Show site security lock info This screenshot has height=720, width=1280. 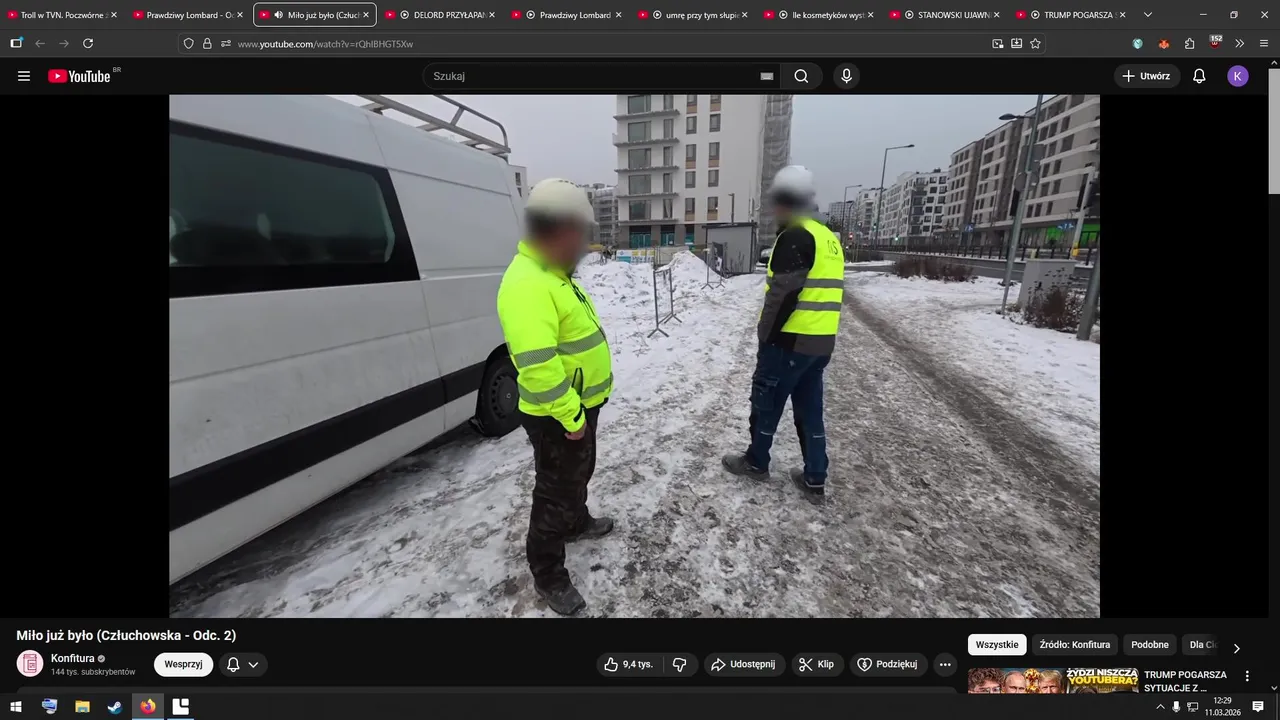click(207, 43)
